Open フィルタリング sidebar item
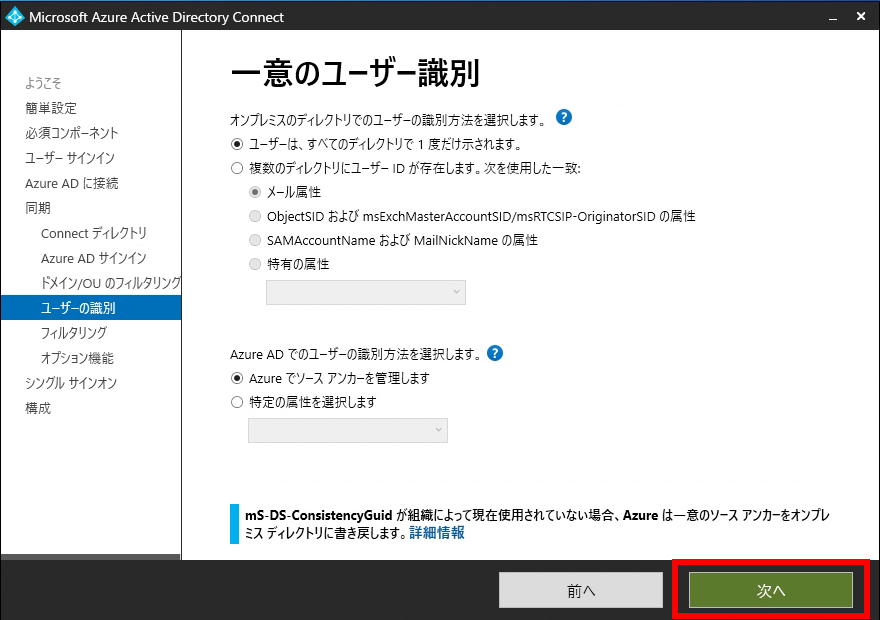 click(74, 333)
